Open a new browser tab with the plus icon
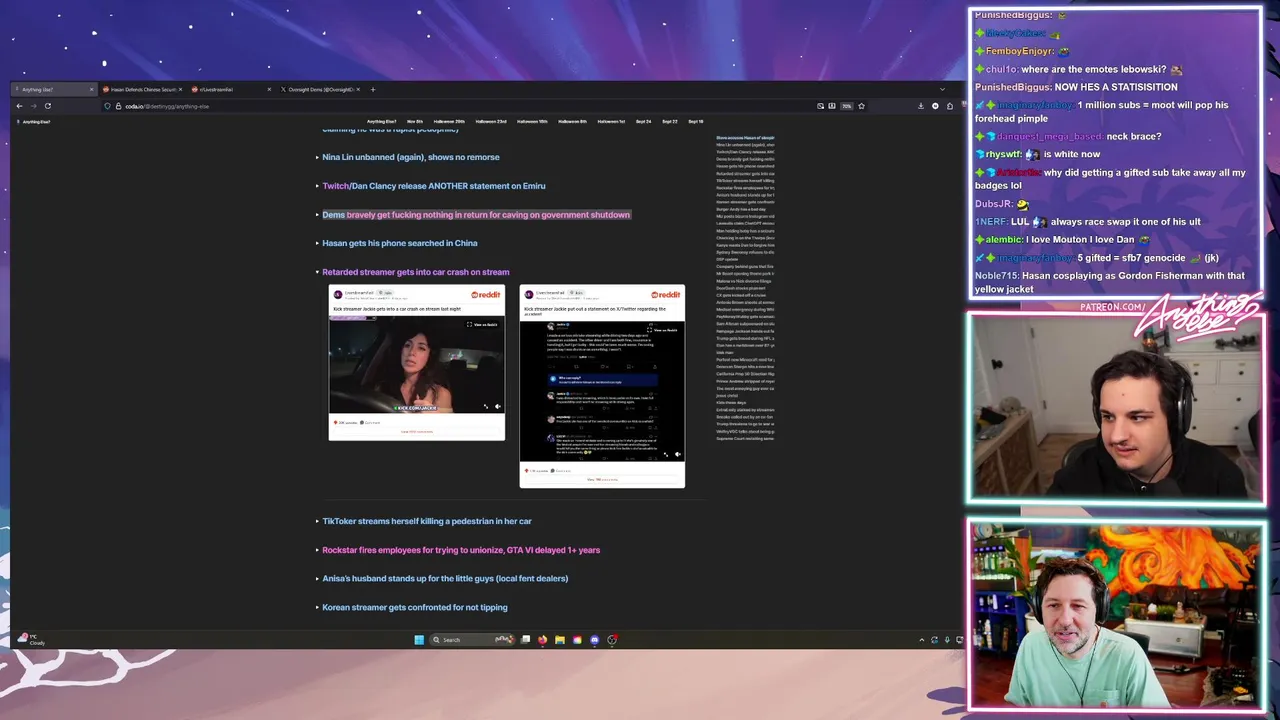This screenshot has height=720, width=1280. 373,90
